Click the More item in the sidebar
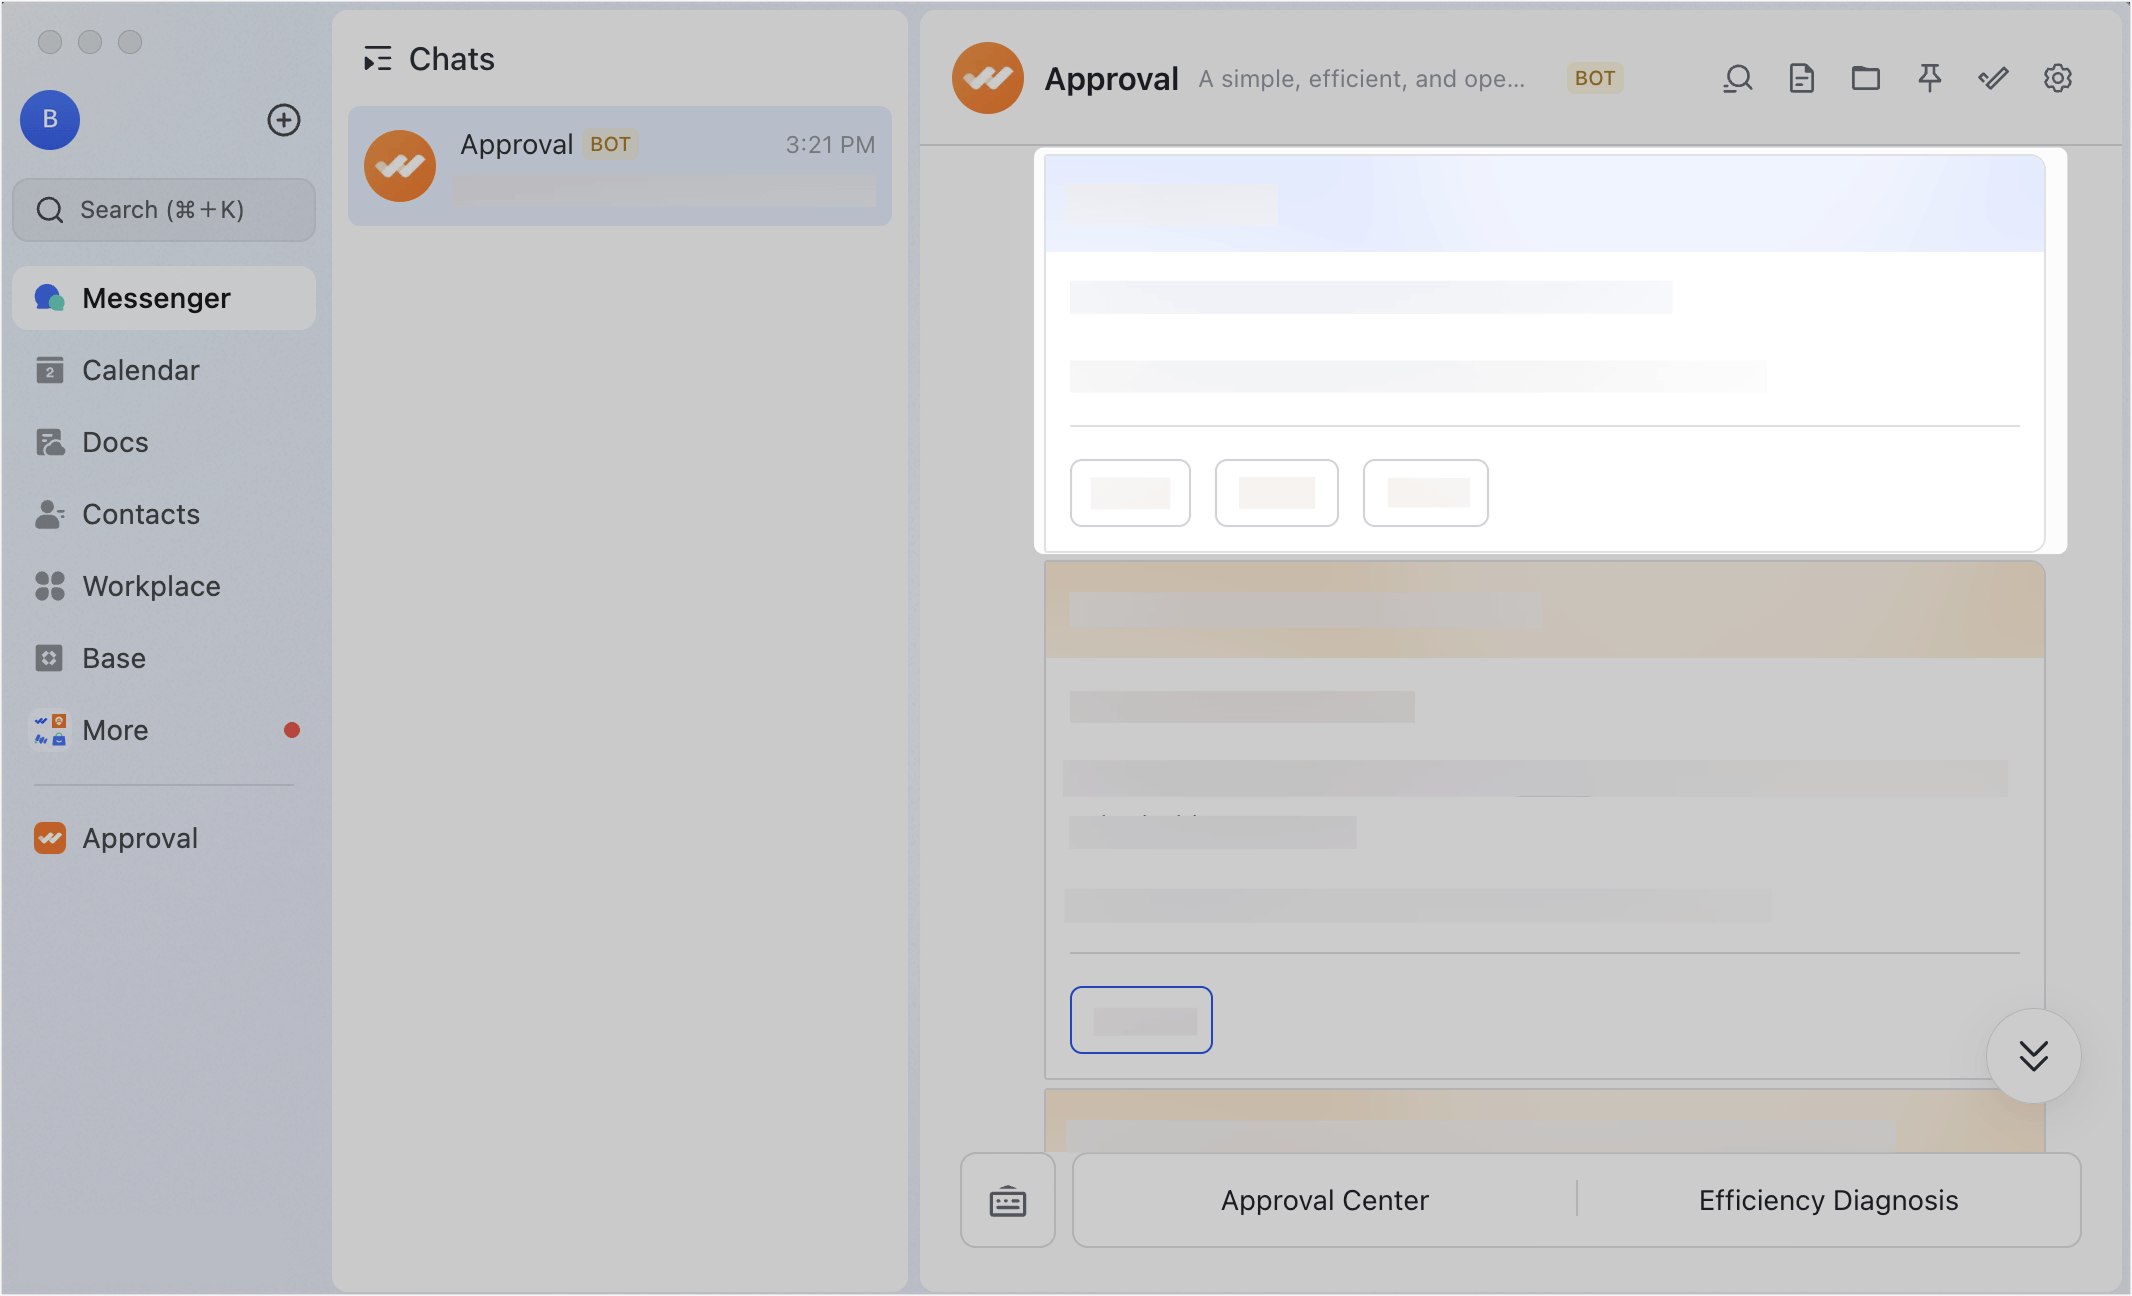The image size is (2132, 1296). 114,730
